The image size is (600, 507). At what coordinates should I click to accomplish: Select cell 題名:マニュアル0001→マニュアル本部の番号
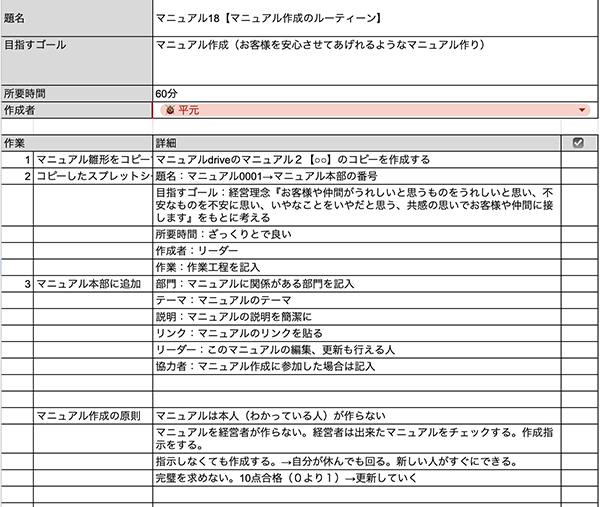pos(357,176)
